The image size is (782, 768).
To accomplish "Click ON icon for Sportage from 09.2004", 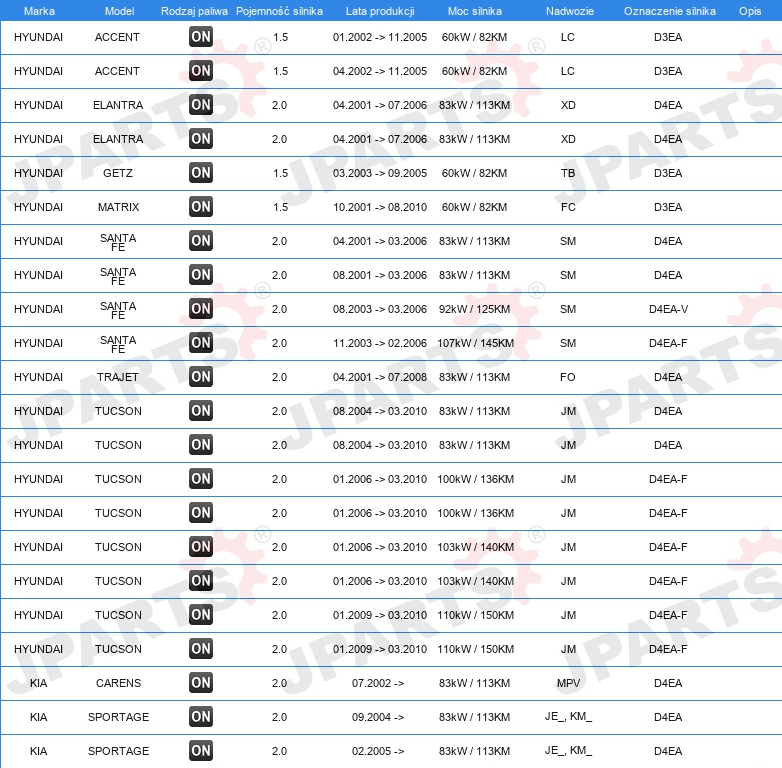I will tap(201, 717).
